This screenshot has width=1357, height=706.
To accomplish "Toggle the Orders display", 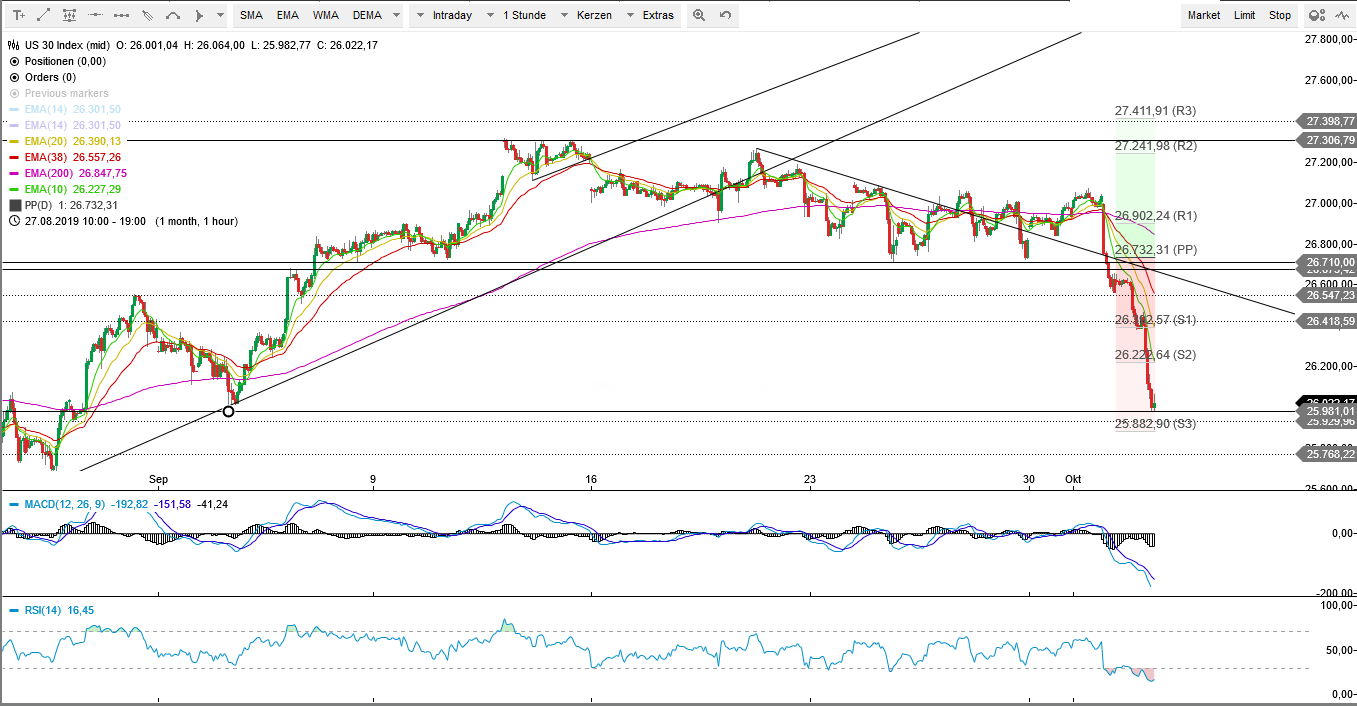I will (x=13, y=77).
